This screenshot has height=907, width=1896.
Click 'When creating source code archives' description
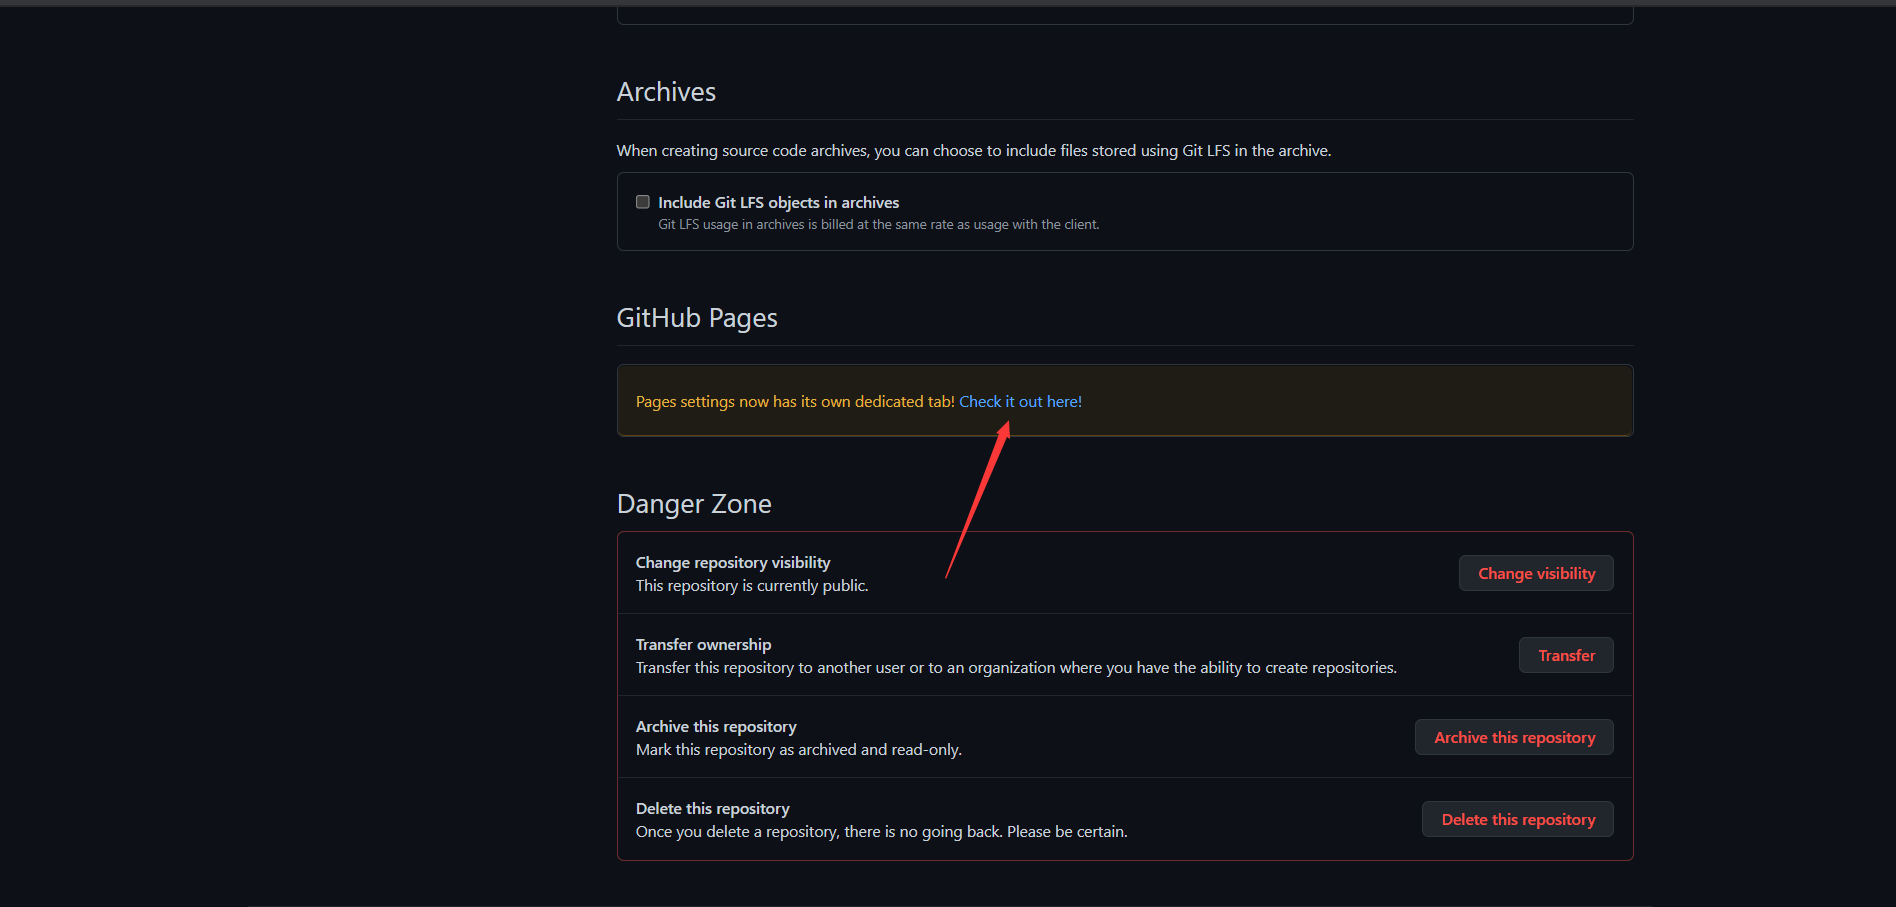pyautogui.click(x=974, y=151)
